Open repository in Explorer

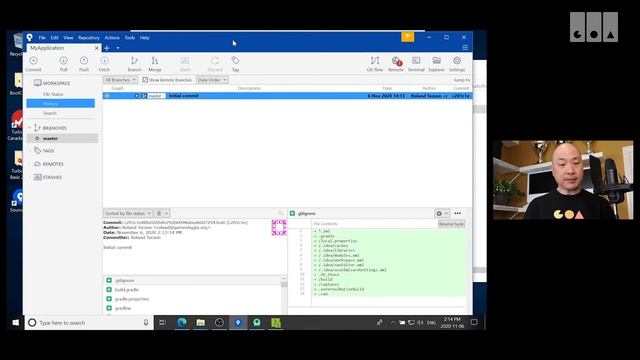(436, 64)
